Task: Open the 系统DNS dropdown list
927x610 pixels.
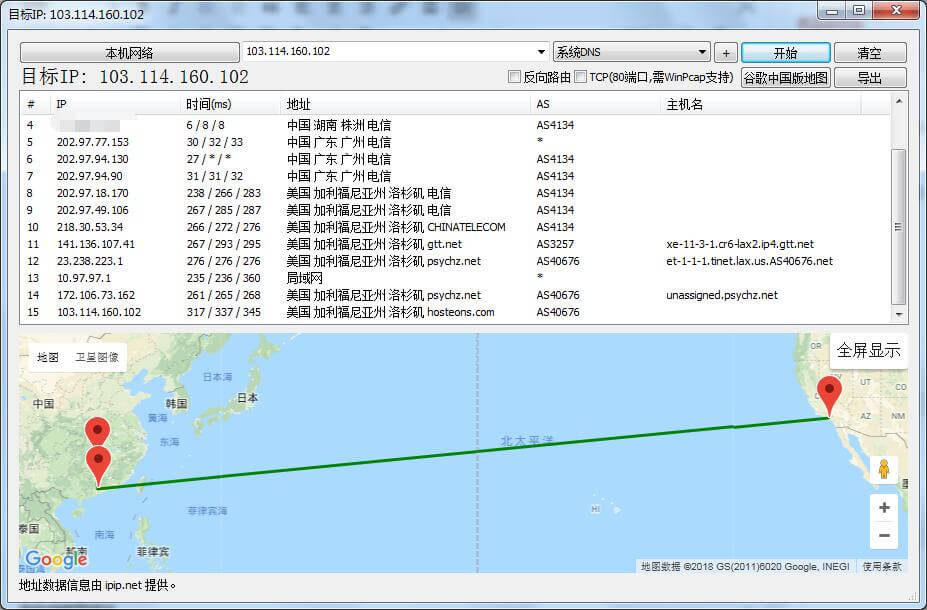Action: coord(703,52)
